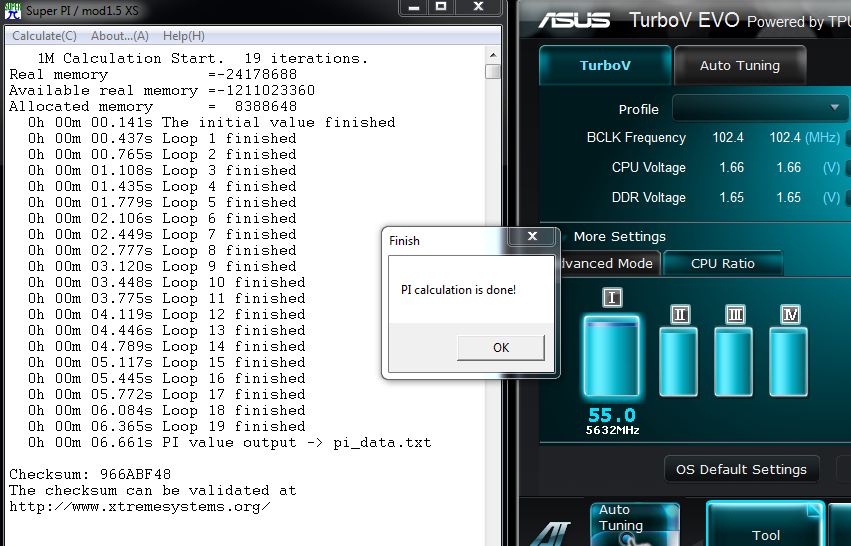Select core IV ratio indicator icon
This screenshot has height=546, width=851.
click(x=790, y=314)
